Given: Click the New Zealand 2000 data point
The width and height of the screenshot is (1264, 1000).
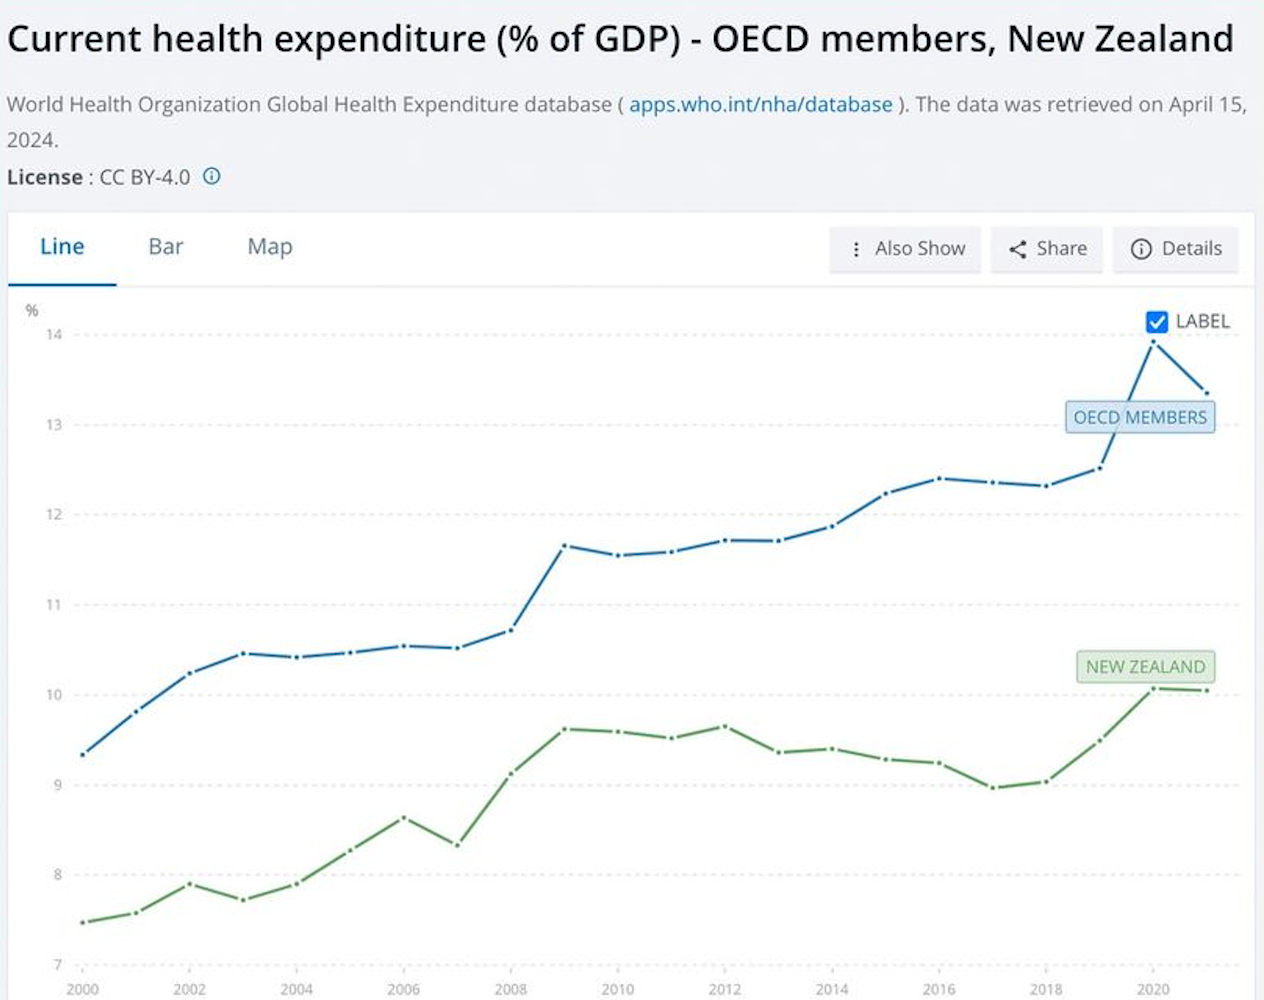Looking at the screenshot, I should coord(83,922).
